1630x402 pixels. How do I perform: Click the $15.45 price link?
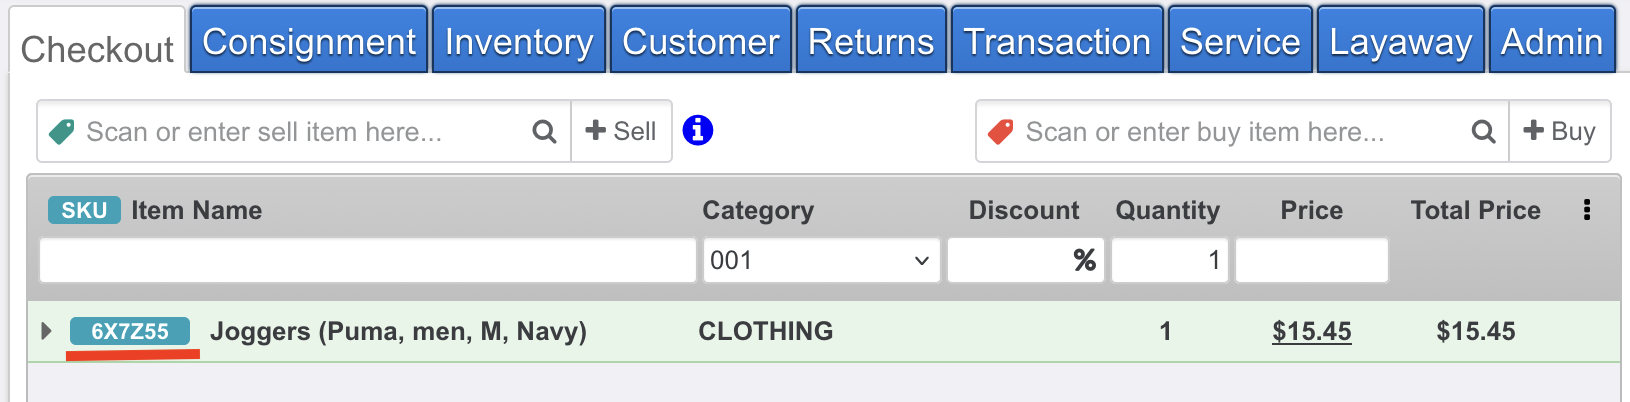(x=1311, y=331)
